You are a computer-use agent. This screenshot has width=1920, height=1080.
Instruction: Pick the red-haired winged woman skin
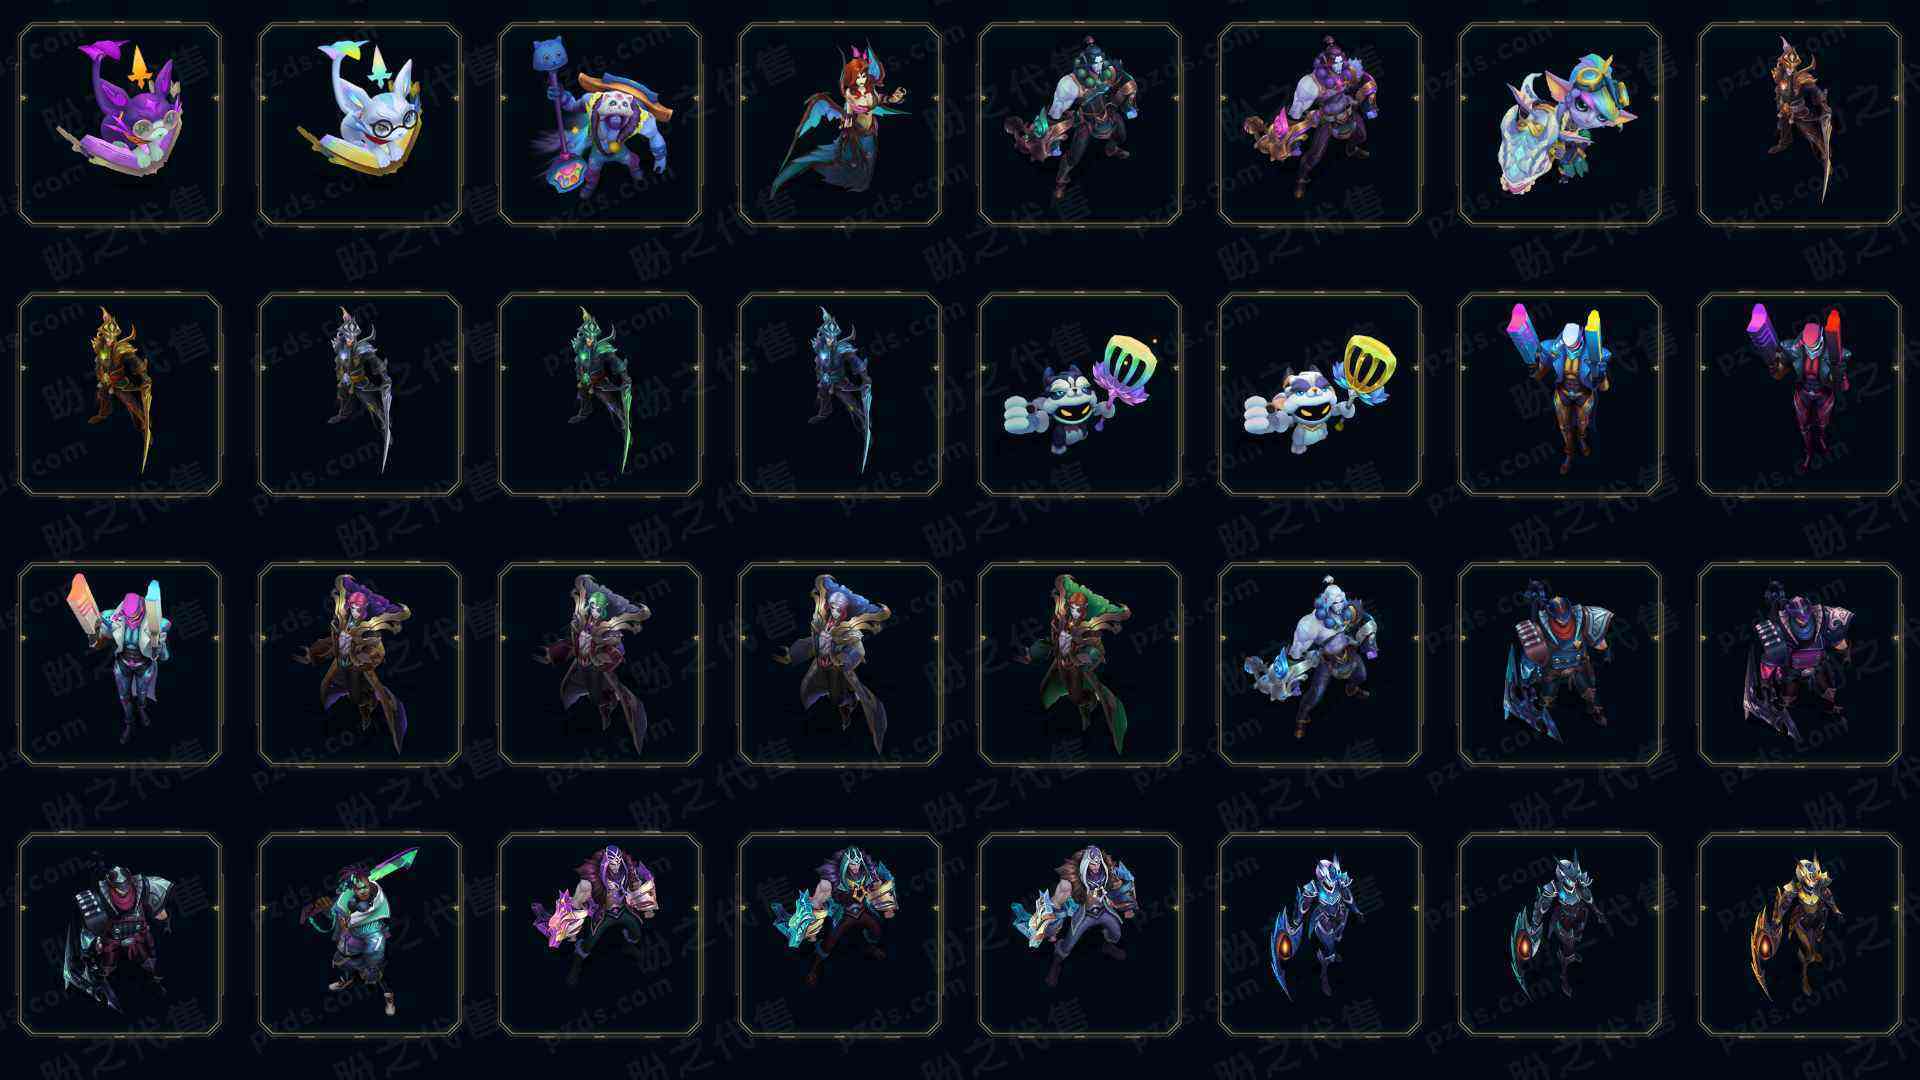[840, 124]
